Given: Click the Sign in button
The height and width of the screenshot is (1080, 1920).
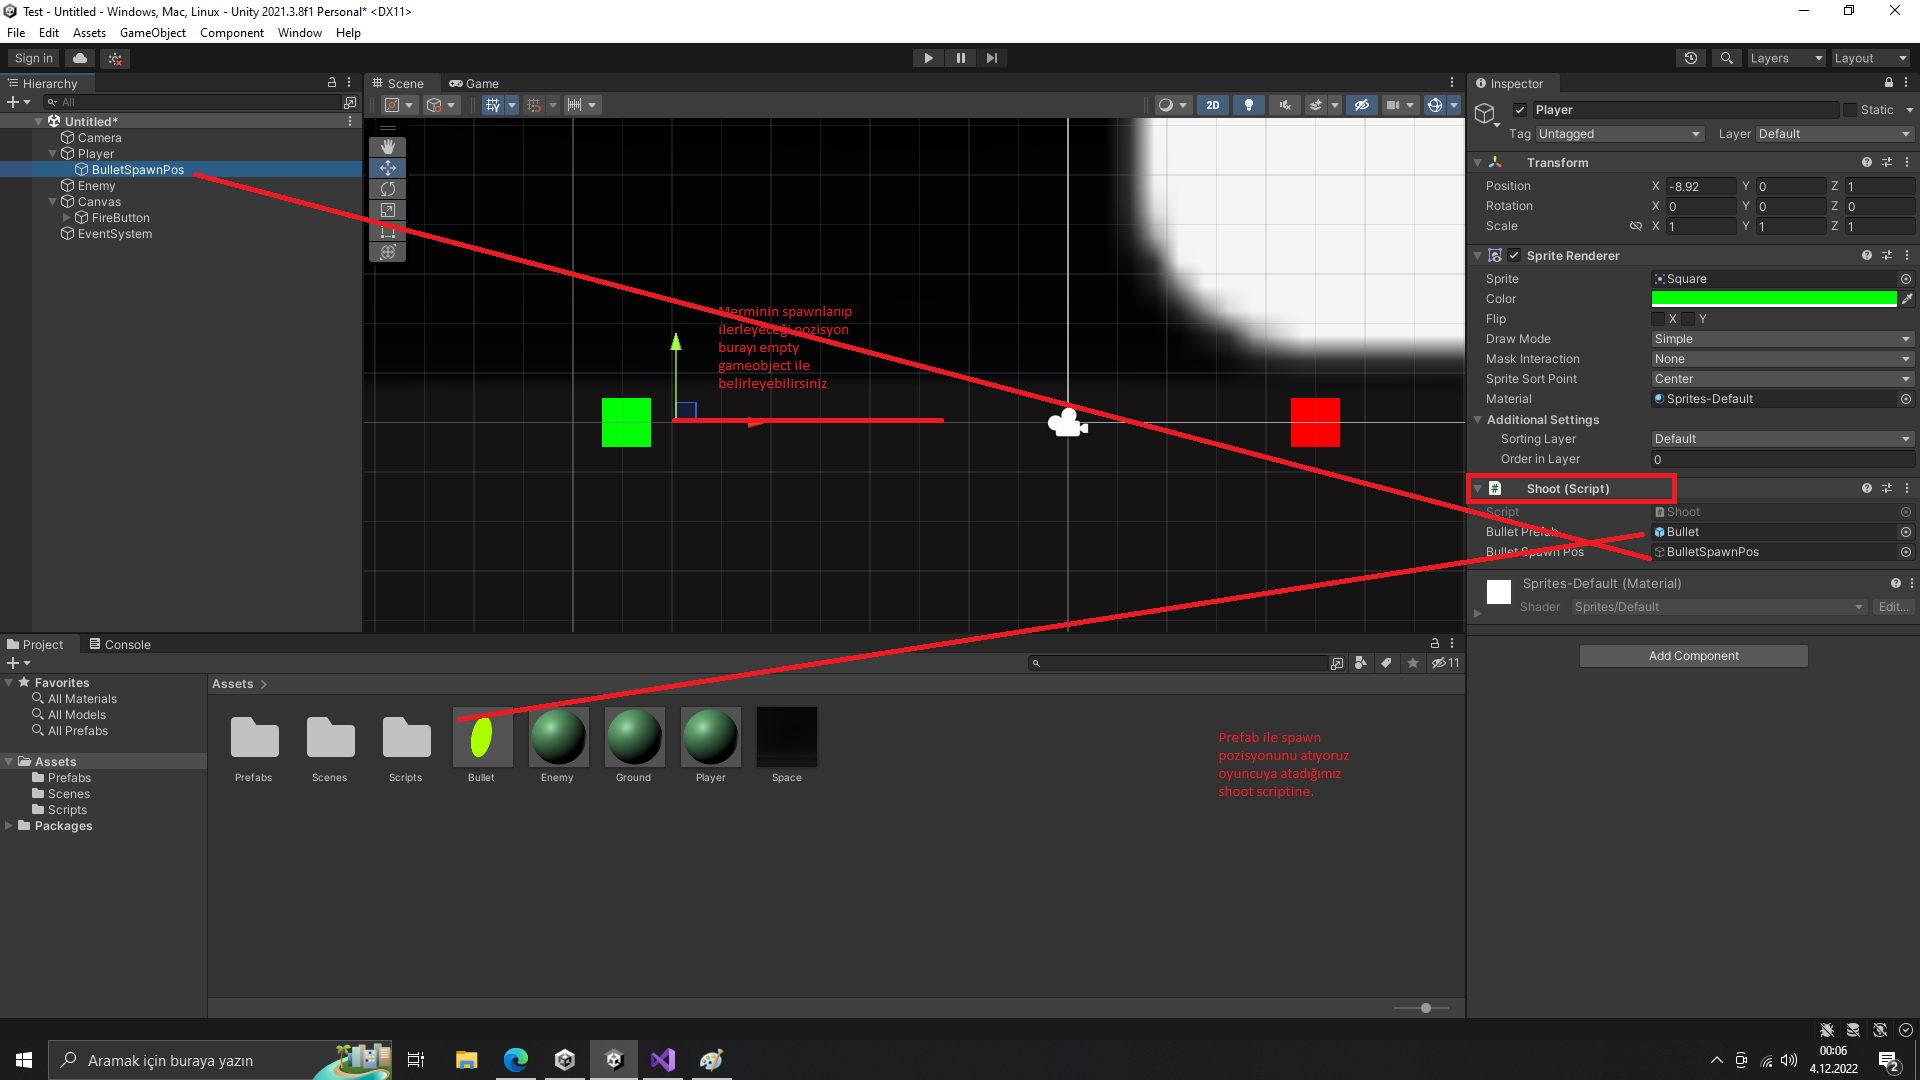Looking at the screenshot, I should click(33, 58).
